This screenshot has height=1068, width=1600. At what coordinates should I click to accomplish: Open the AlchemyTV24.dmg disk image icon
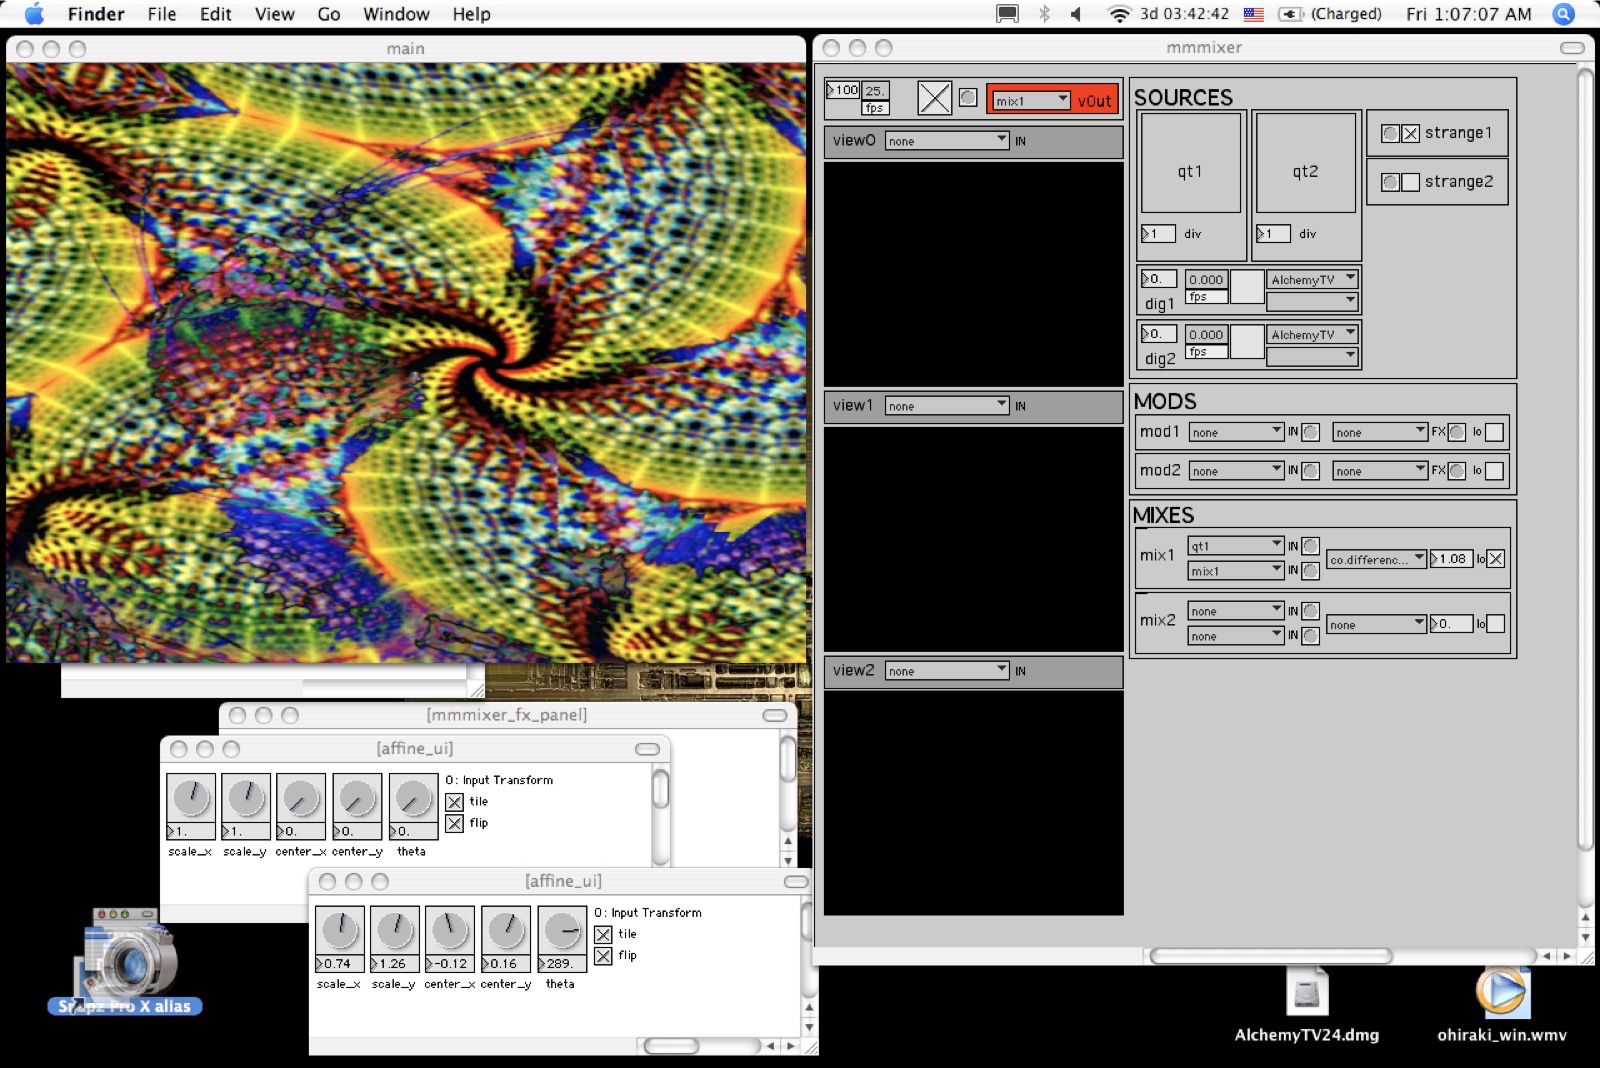pyautogui.click(x=1306, y=994)
